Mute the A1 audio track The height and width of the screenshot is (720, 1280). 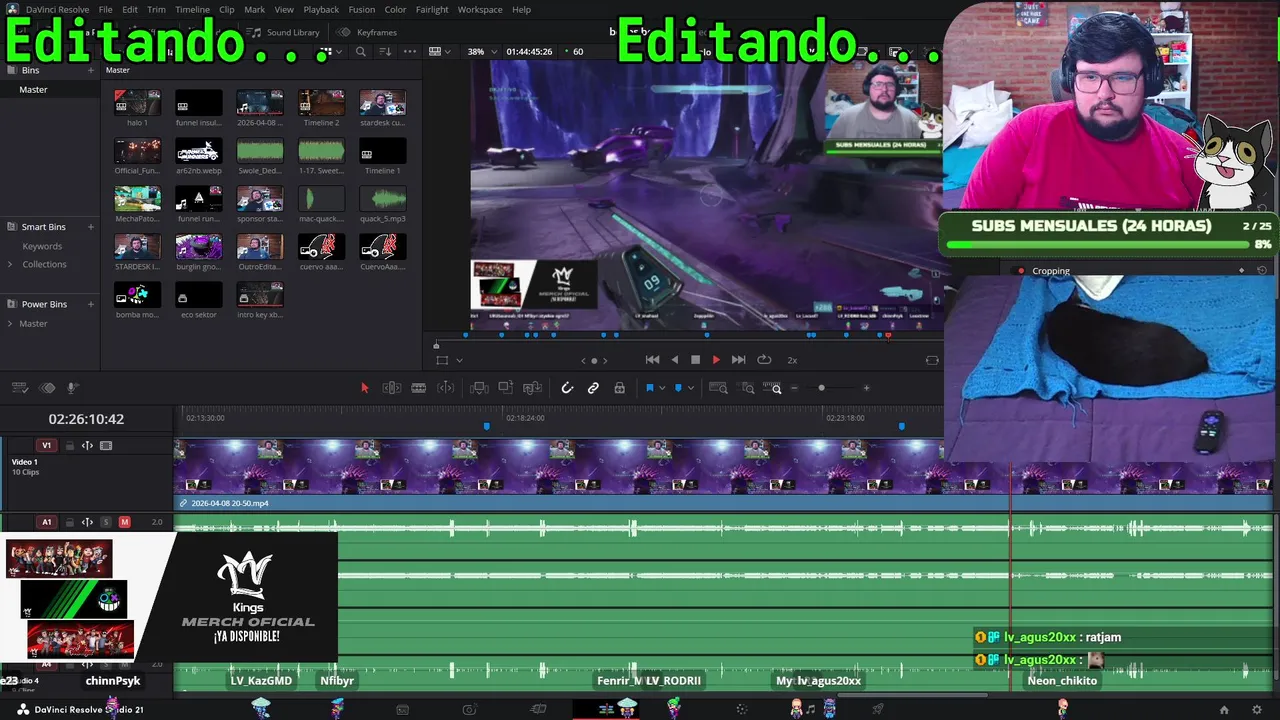pyautogui.click(x=124, y=522)
